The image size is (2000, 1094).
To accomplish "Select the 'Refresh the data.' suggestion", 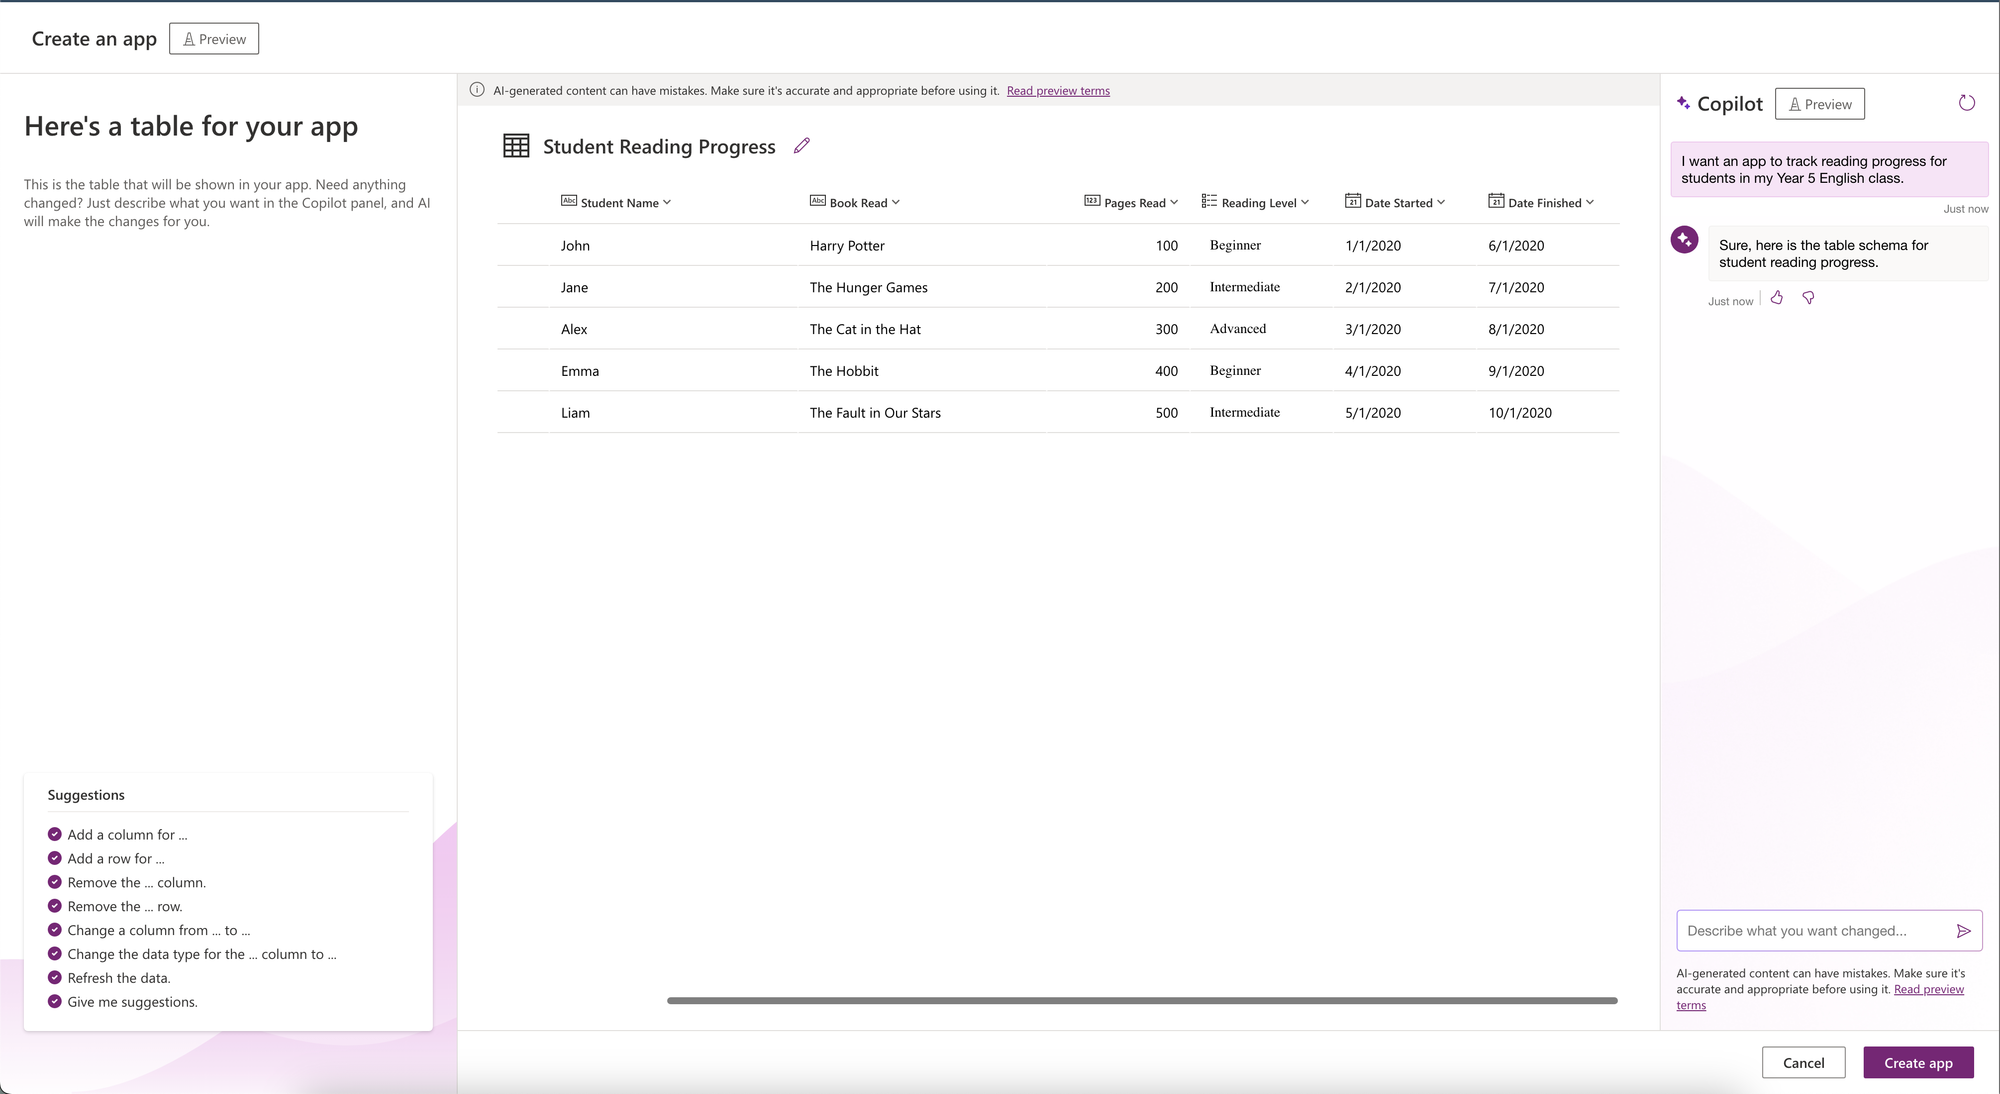I will pyautogui.click(x=119, y=979).
